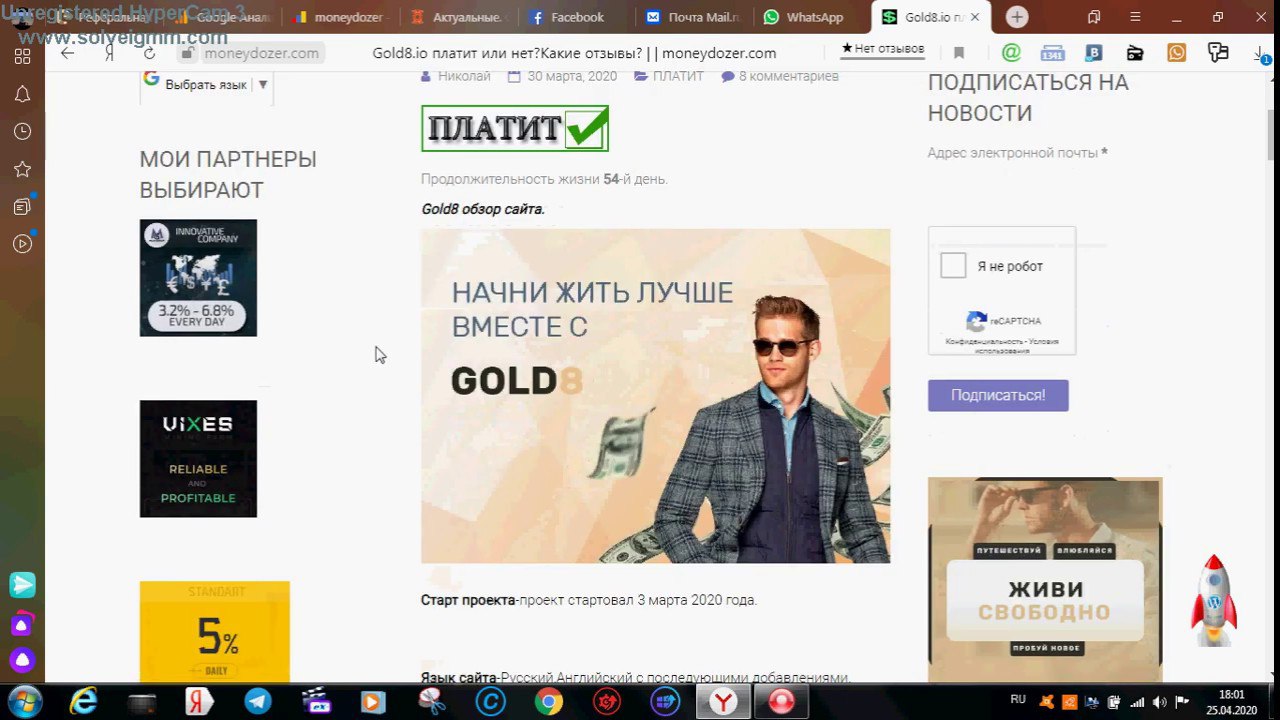
Task: Open the HyperCam red record taskbar button
Action: pos(781,702)
